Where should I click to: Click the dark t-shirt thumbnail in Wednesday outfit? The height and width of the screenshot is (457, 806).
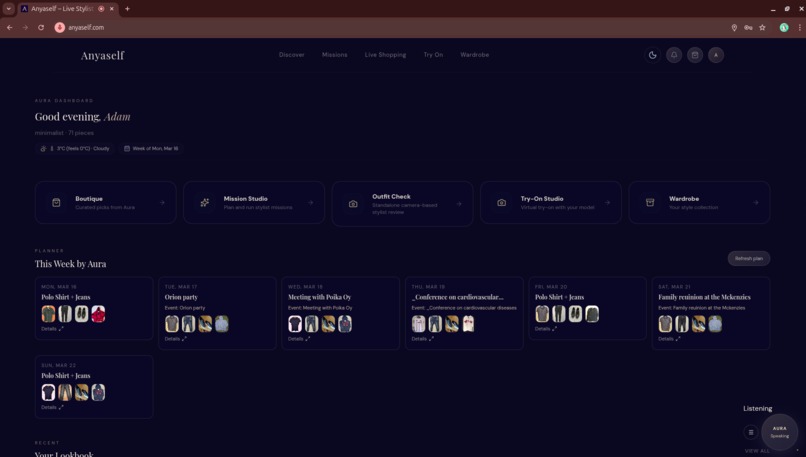click(x=295, y=324)
